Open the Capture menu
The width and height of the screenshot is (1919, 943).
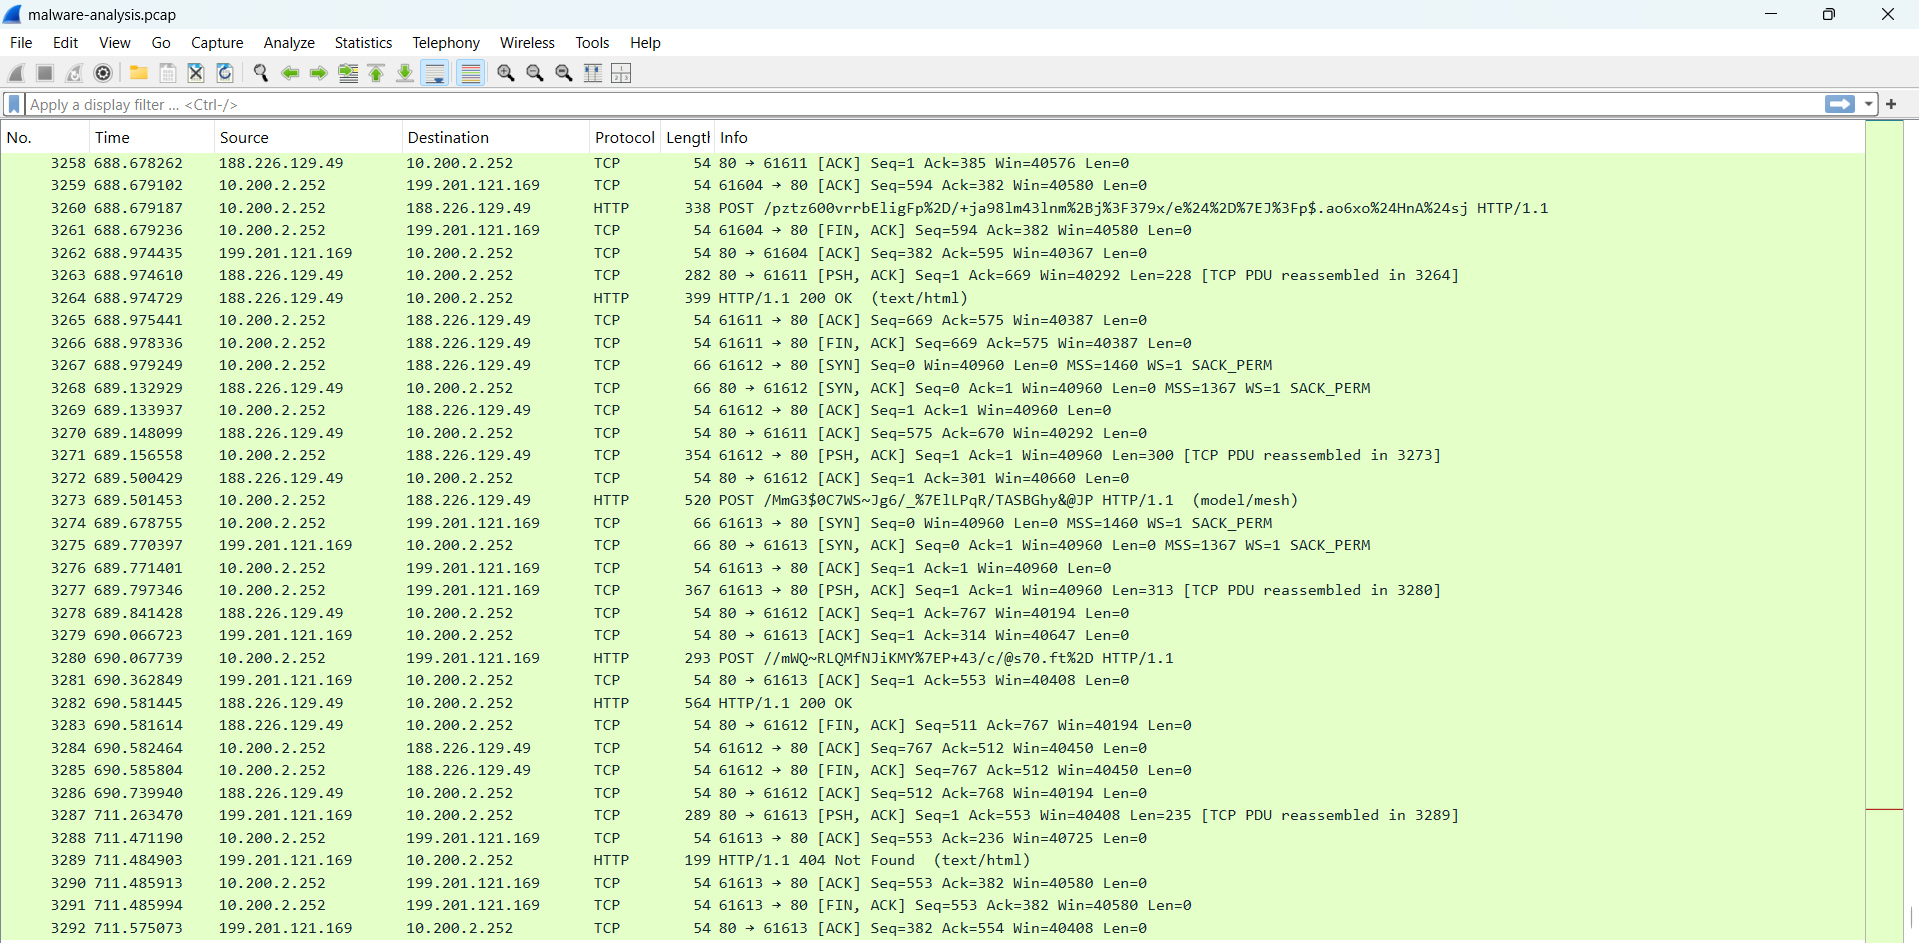(217, 42)
